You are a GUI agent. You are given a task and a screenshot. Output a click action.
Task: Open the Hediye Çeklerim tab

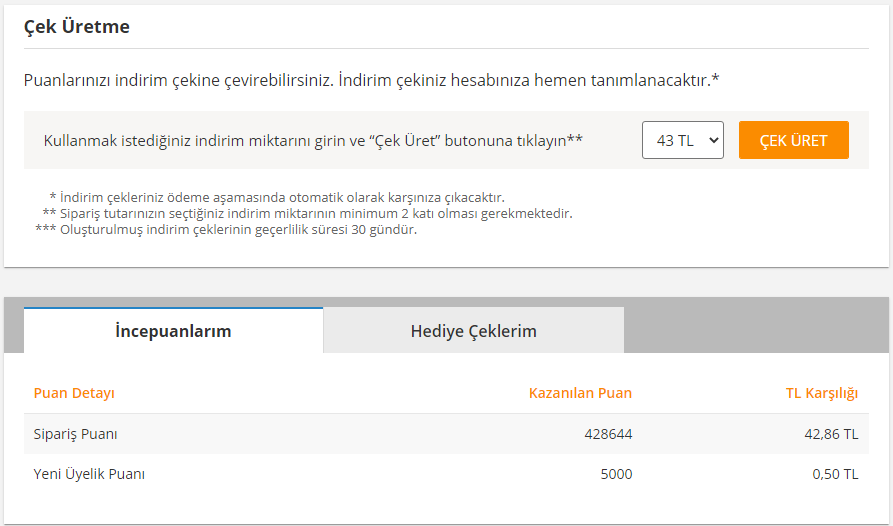tap(473, 331)
